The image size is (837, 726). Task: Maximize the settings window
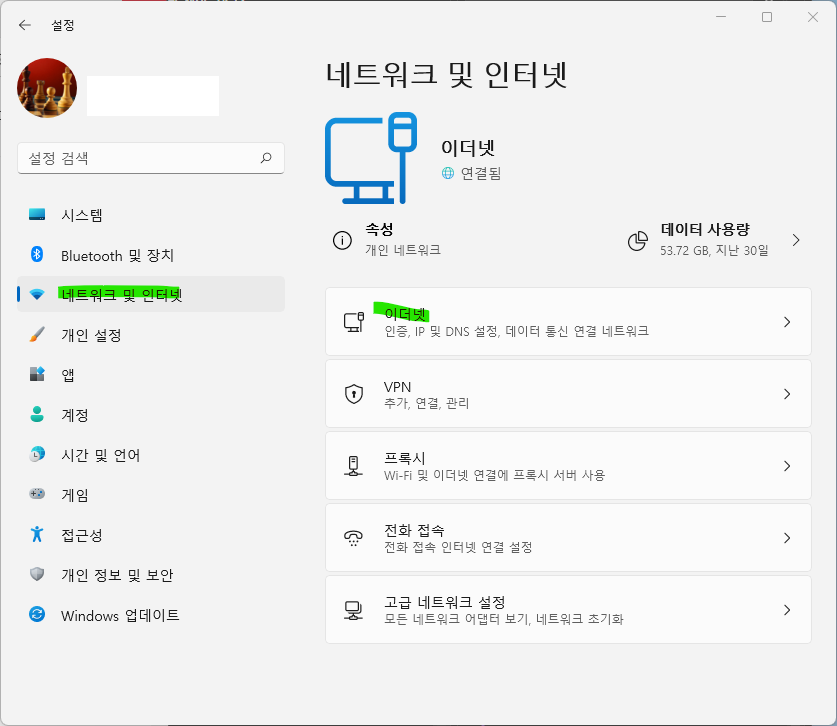tap(767, 17)
